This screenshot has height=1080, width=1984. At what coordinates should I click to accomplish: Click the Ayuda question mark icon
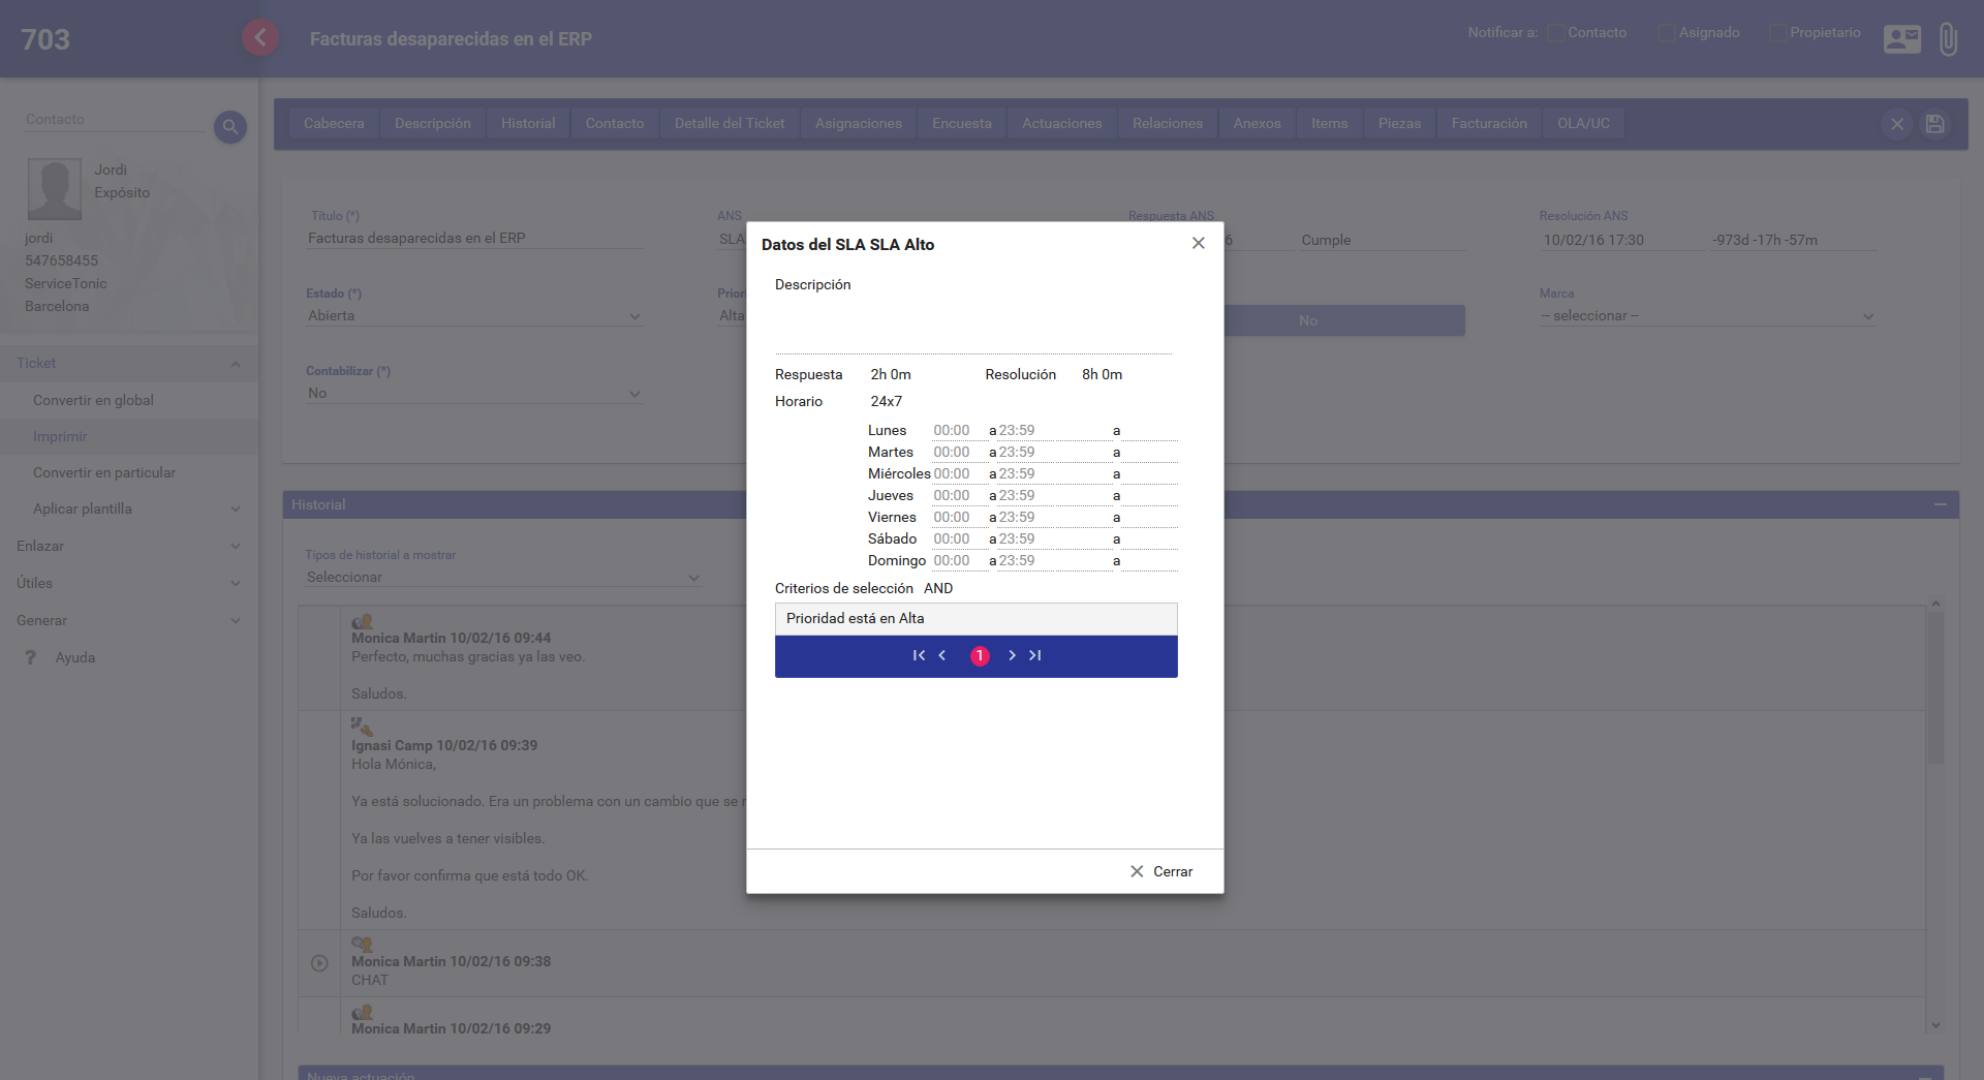[31, 657]
